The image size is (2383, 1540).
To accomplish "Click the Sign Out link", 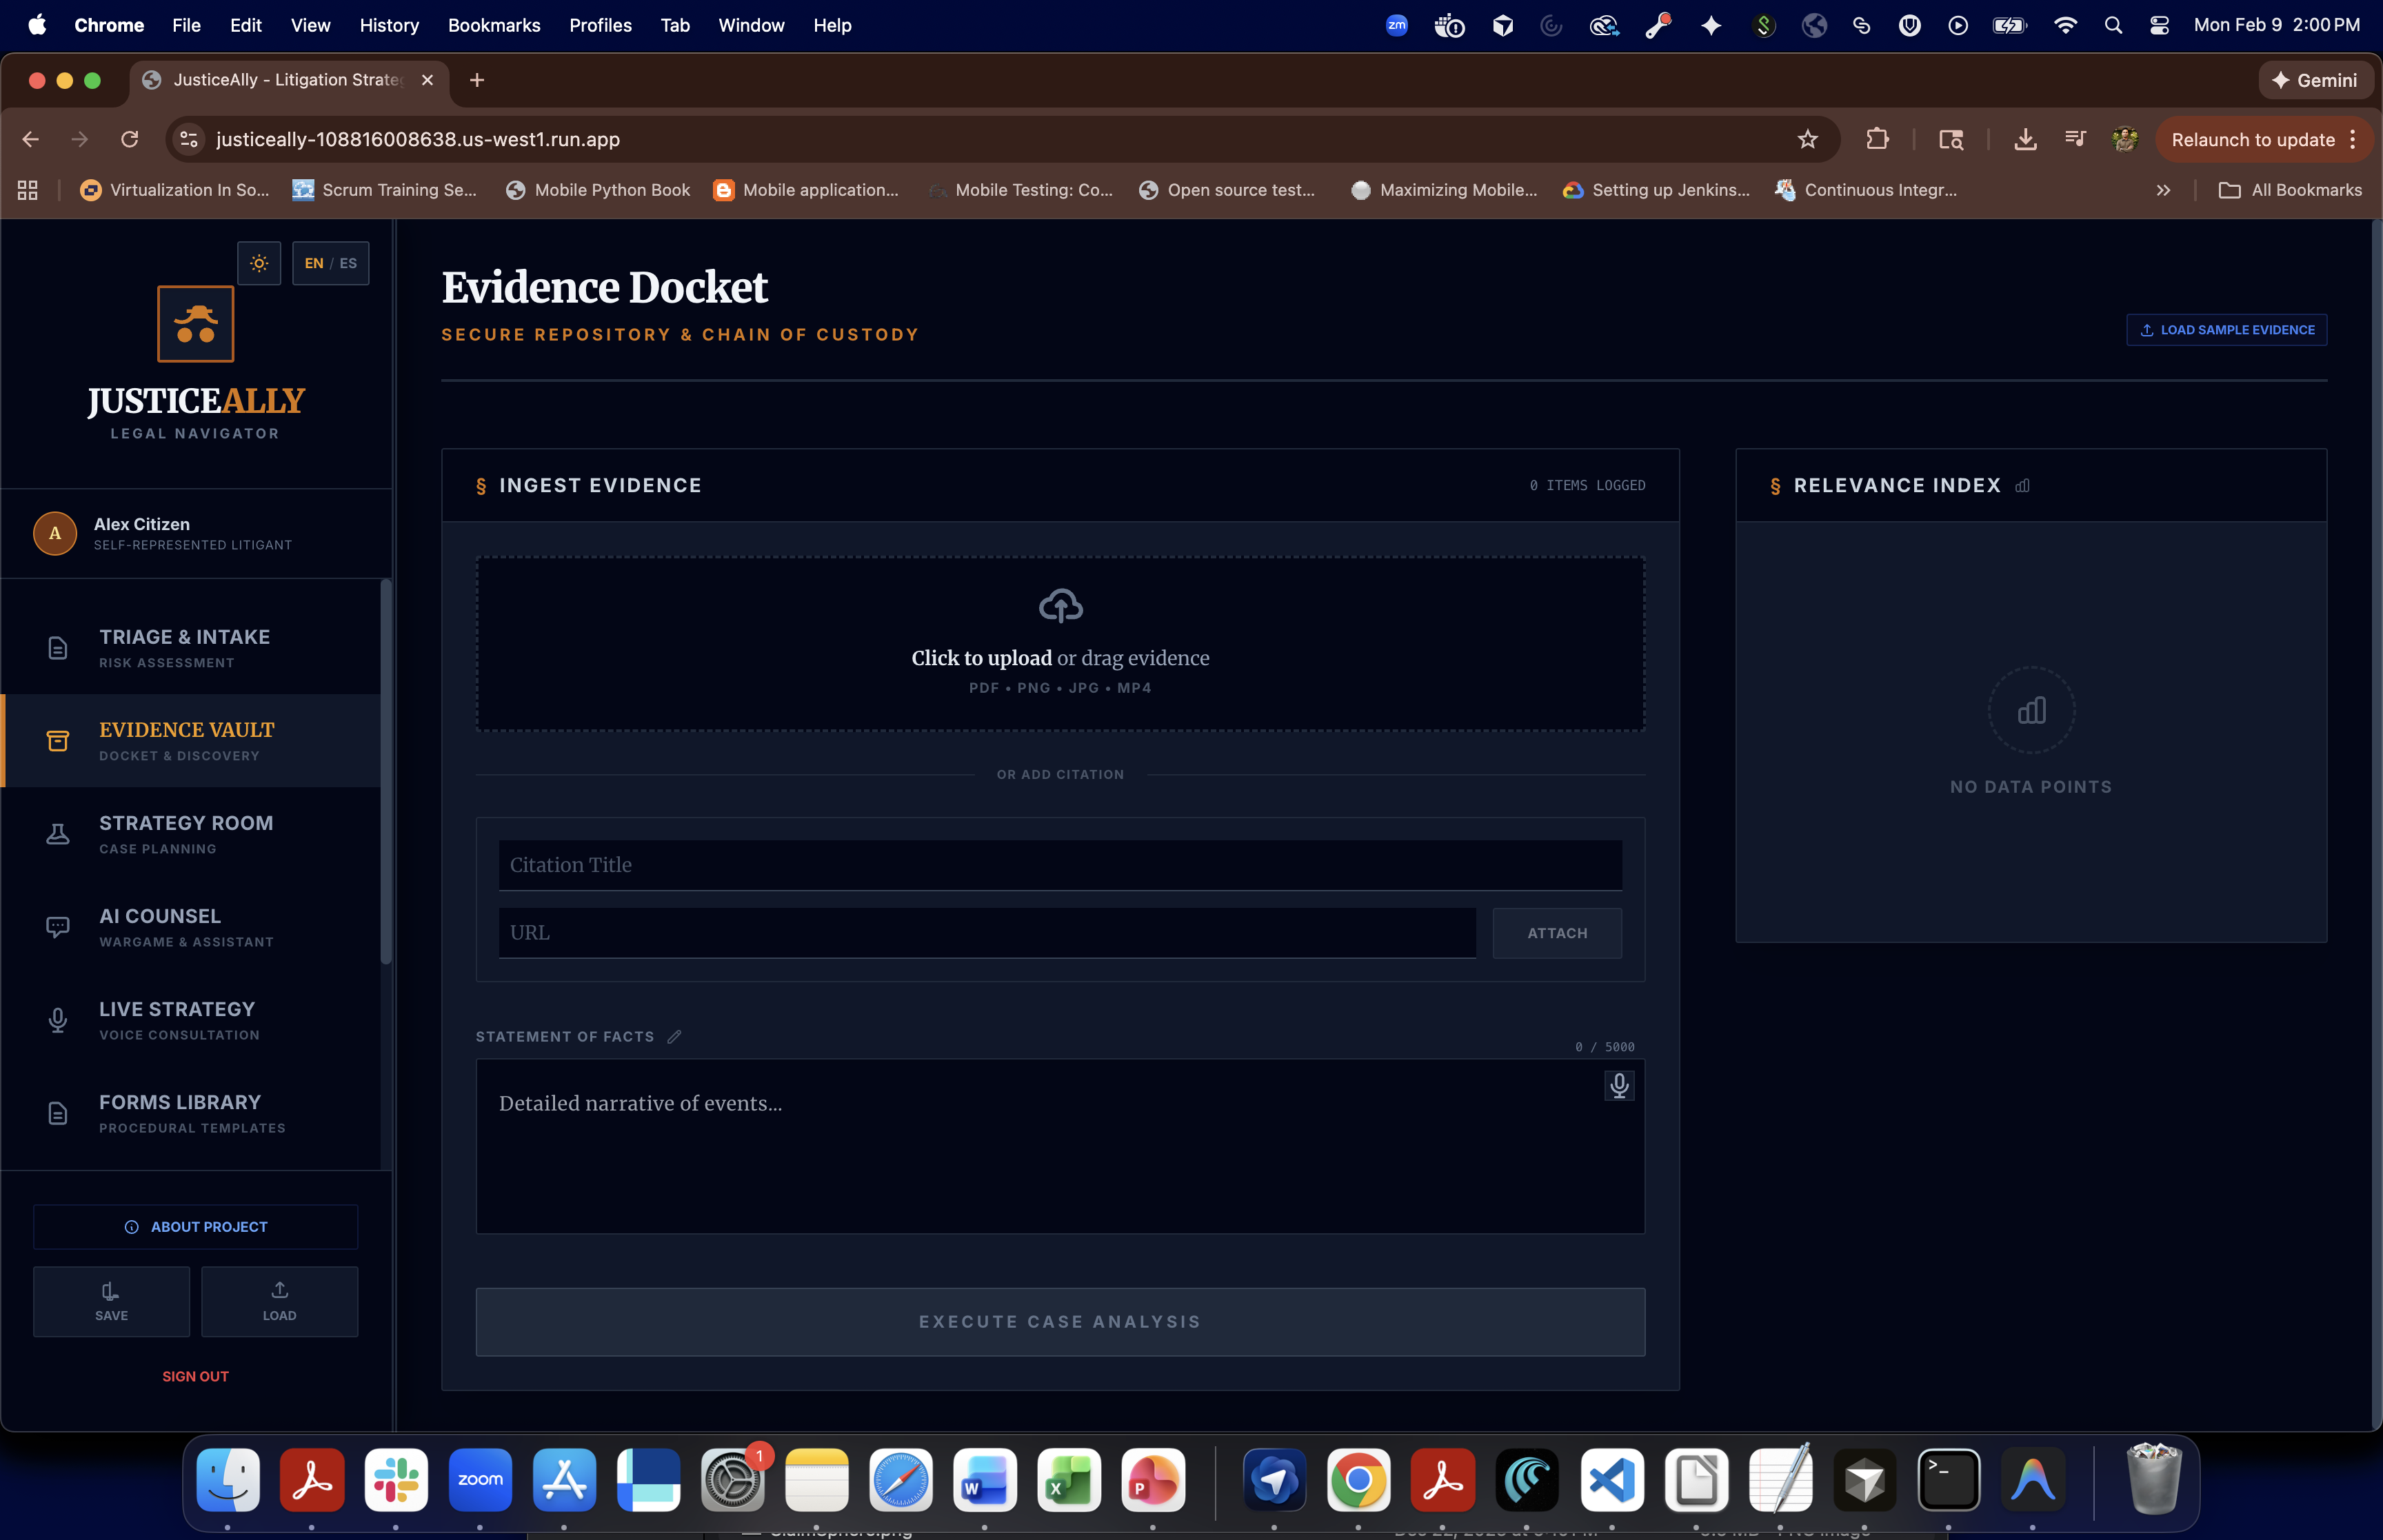I will (196, 1376).
